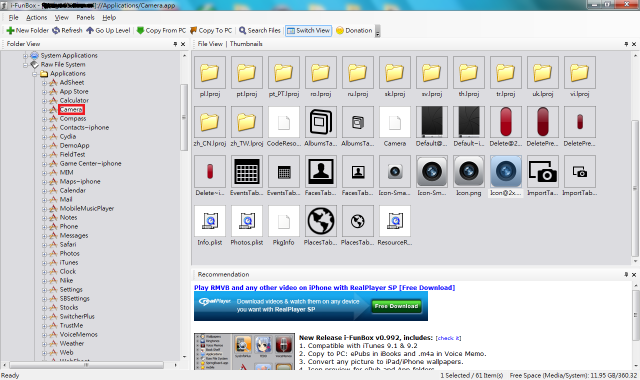The image size is (640, 380).
Task: Pin the Recommendation panel
Action: pos(626,275)
